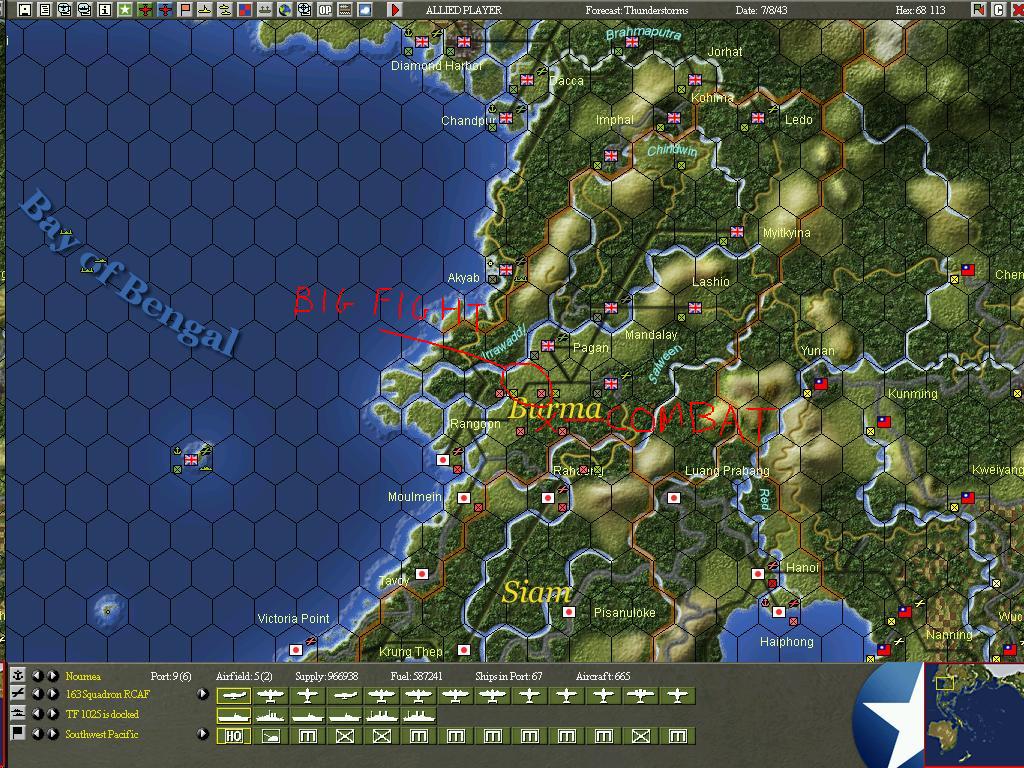The height and width of the screenshot is (768, 1024).
Task: Click the orange flag toolbar icon
Action: click(185, 10)
